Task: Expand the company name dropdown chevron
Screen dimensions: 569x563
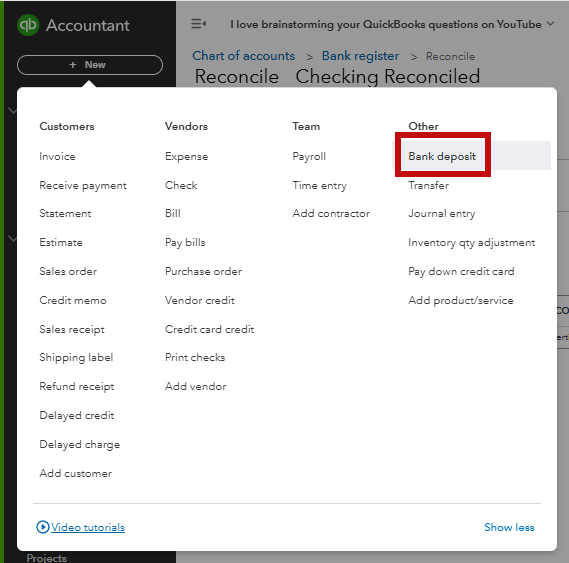Action: [550, 24]
